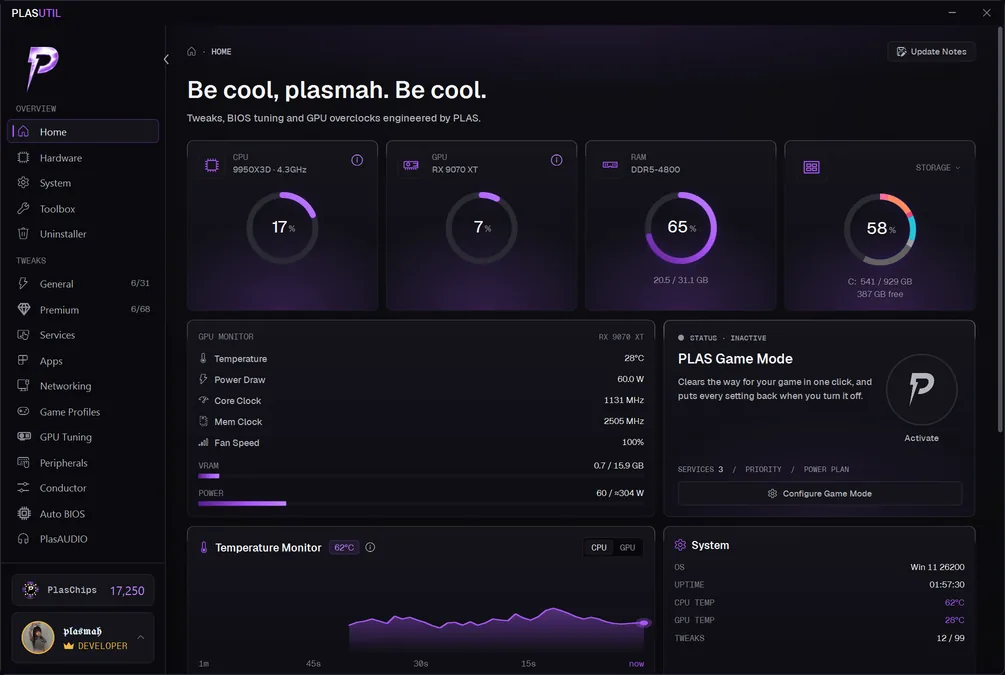The height and width of the screenshot is (675, 1005).
Task: Click the breadcrumb home icon
Action: tap(191, 51)
